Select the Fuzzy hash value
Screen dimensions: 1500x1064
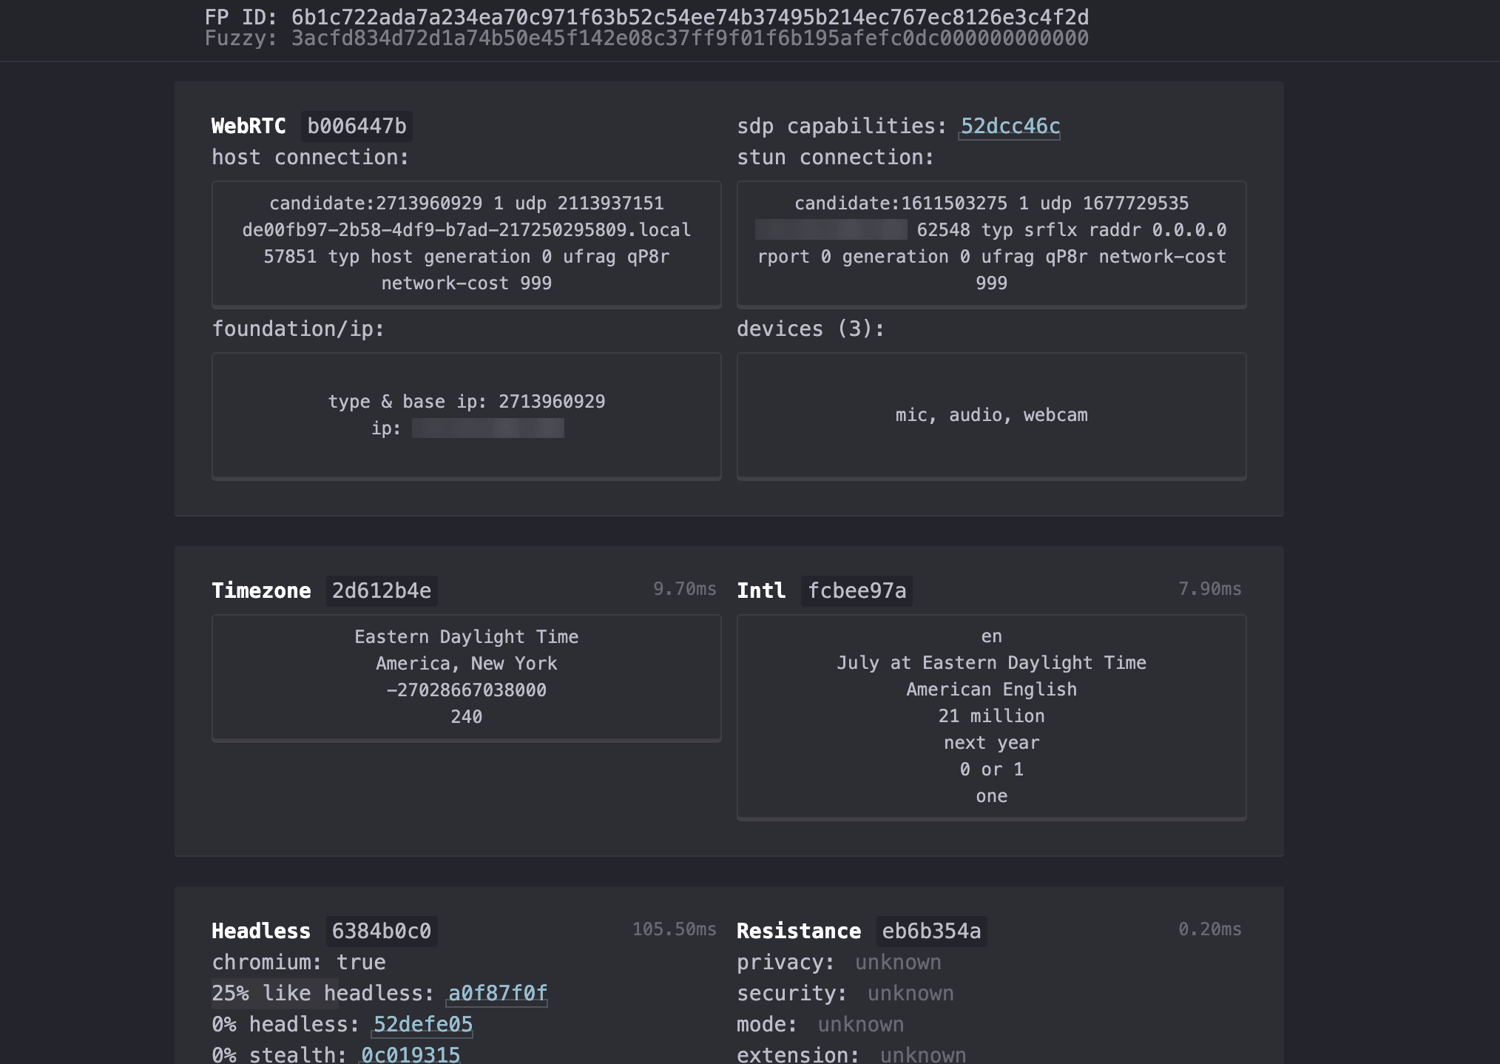tap(690, 38)
